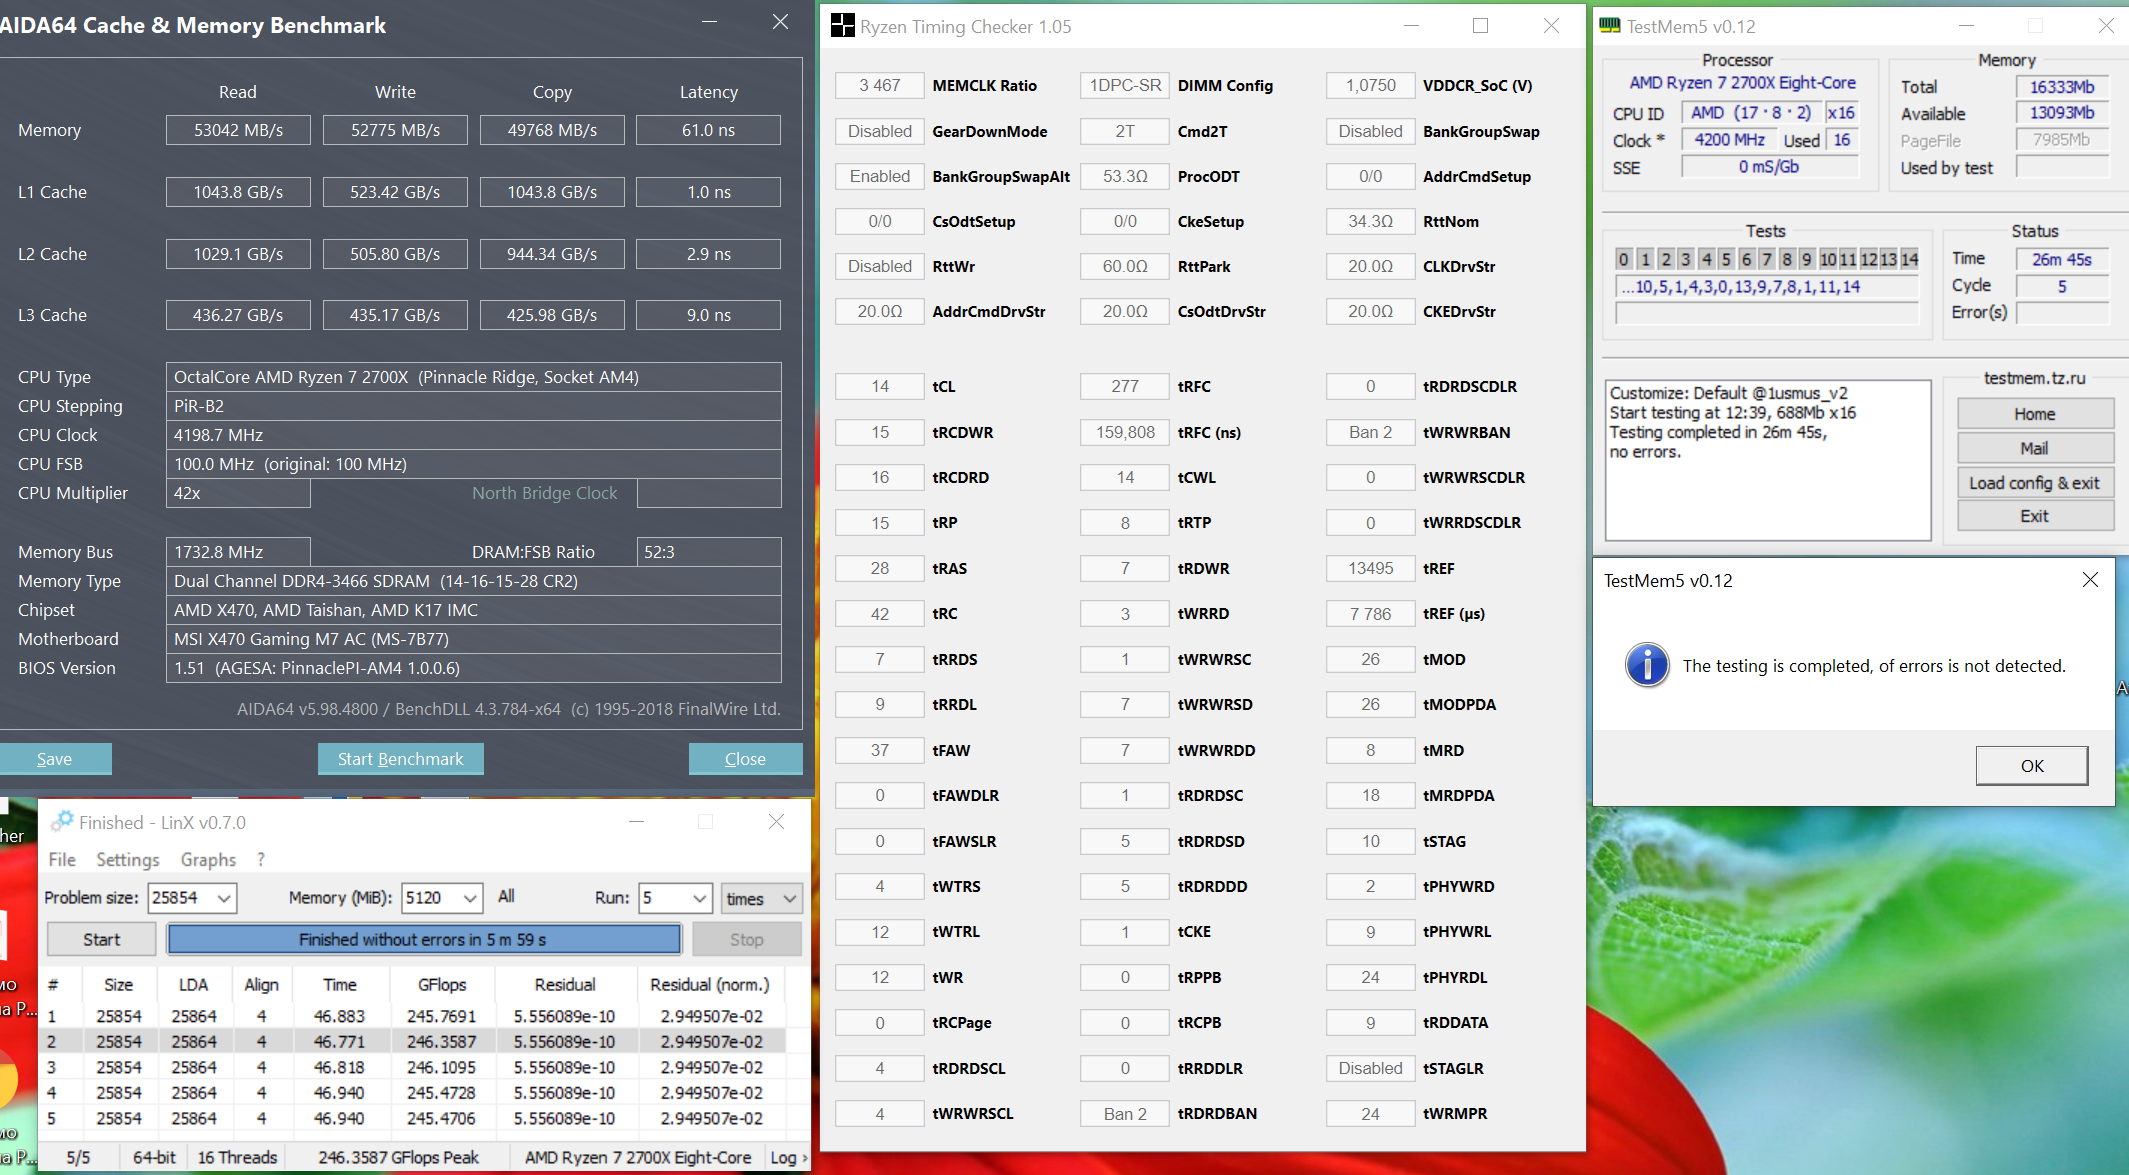Click the TestMem5 memory chip title icon
2129x1175 pixels.
click(1609, 26)
